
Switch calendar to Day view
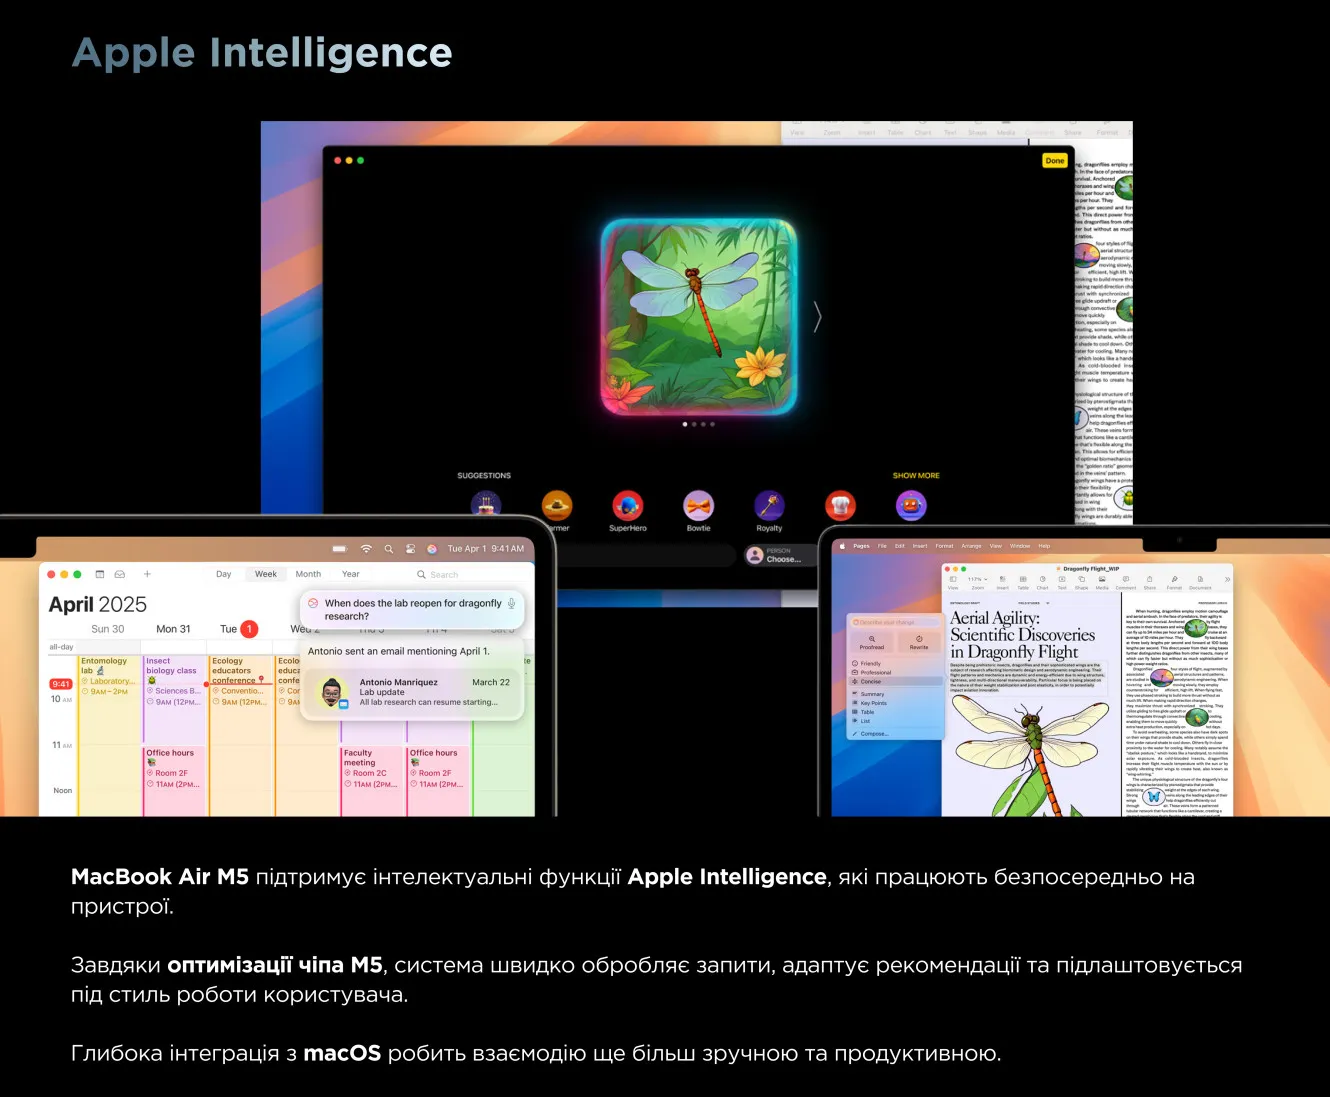tap(223, 574)
